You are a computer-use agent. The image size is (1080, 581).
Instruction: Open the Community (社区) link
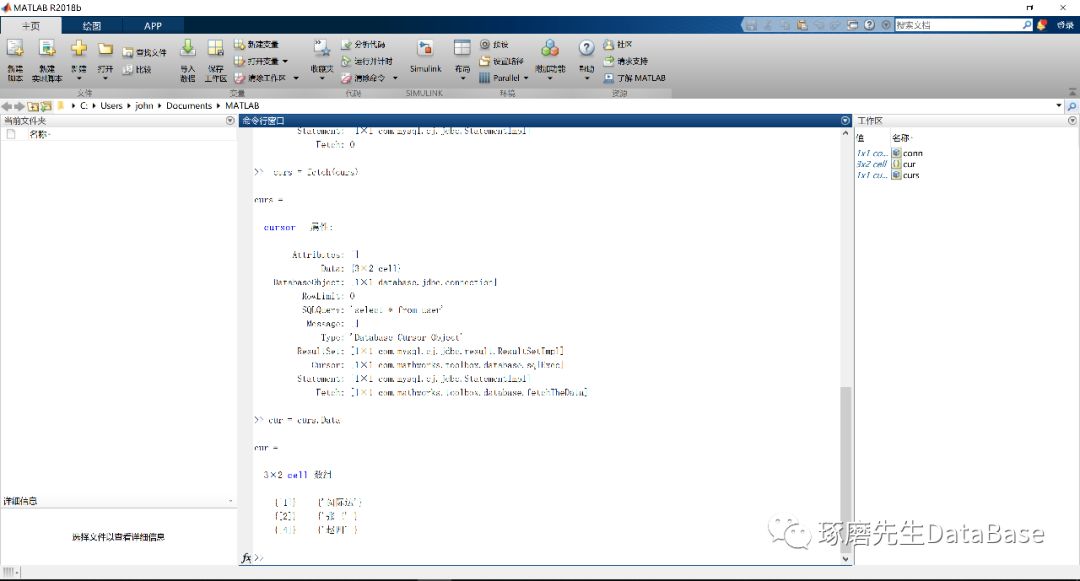618,44
